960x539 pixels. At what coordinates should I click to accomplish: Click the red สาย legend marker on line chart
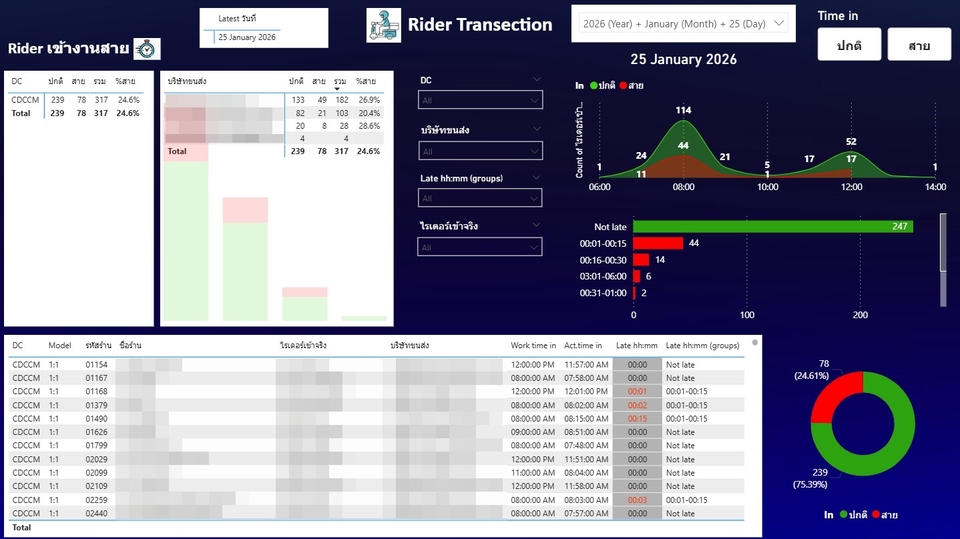(625, 86)
